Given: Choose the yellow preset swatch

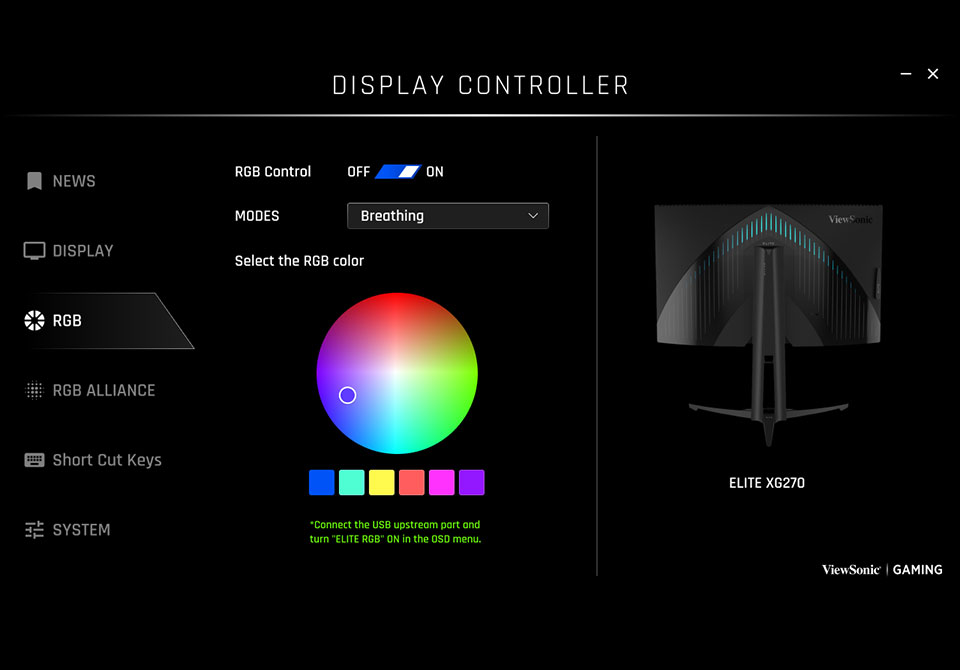Looking at the screenshot, I should (x=381, y=483).
